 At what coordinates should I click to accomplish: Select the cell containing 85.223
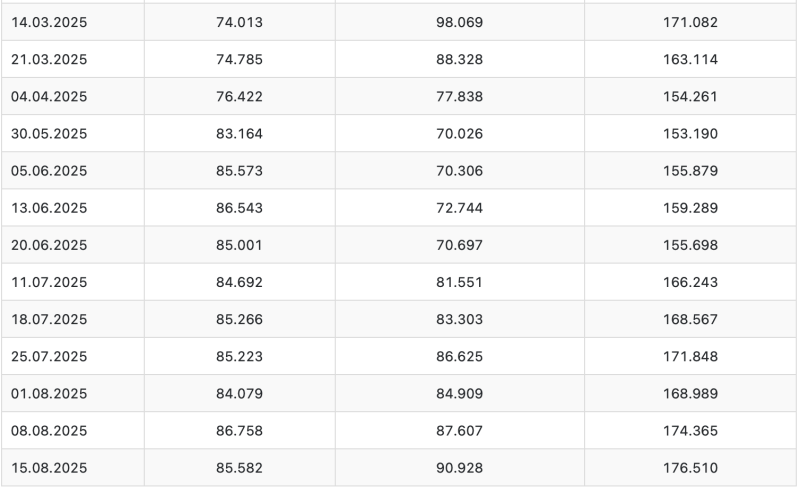(239, 356)
